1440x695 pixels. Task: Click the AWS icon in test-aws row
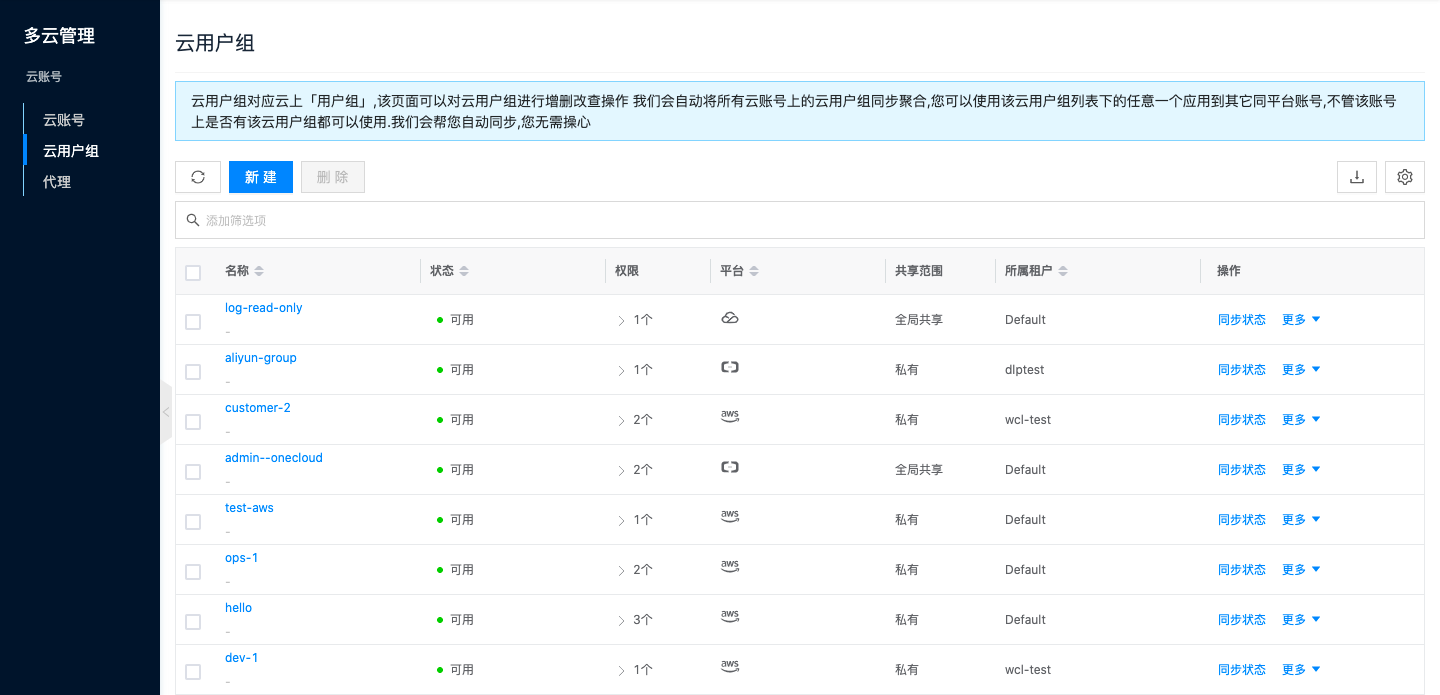point(730,518)
